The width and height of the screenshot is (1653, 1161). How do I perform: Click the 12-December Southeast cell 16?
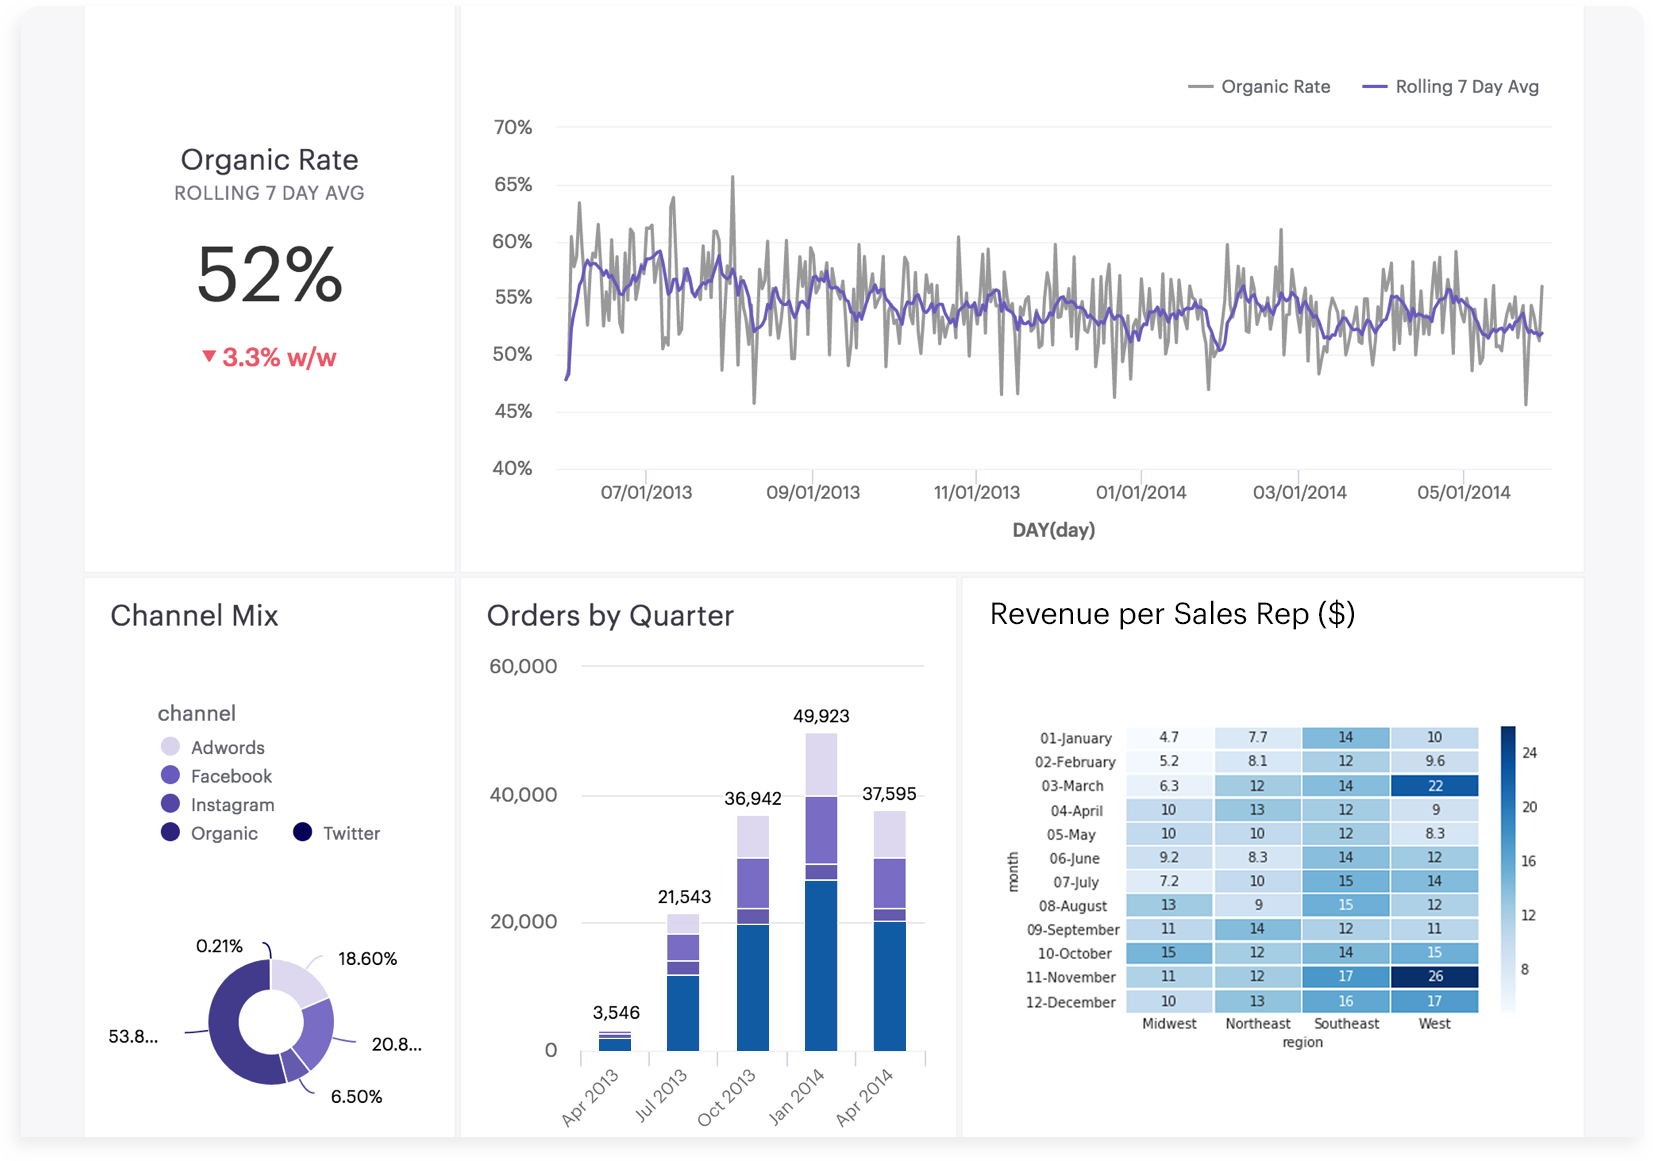(x=1346, y=1001)
